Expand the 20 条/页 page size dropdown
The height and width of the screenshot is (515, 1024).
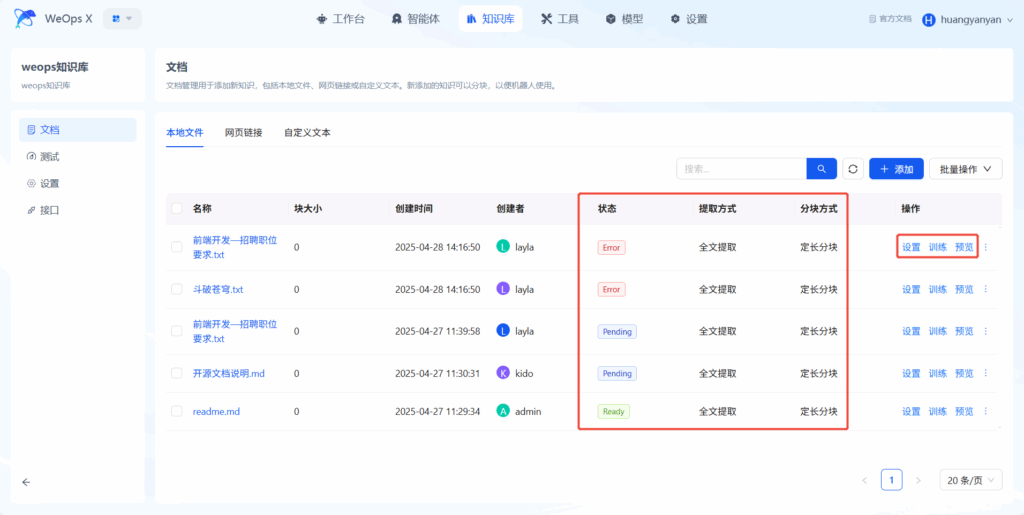pyautogui.click(x=970, y=480)
